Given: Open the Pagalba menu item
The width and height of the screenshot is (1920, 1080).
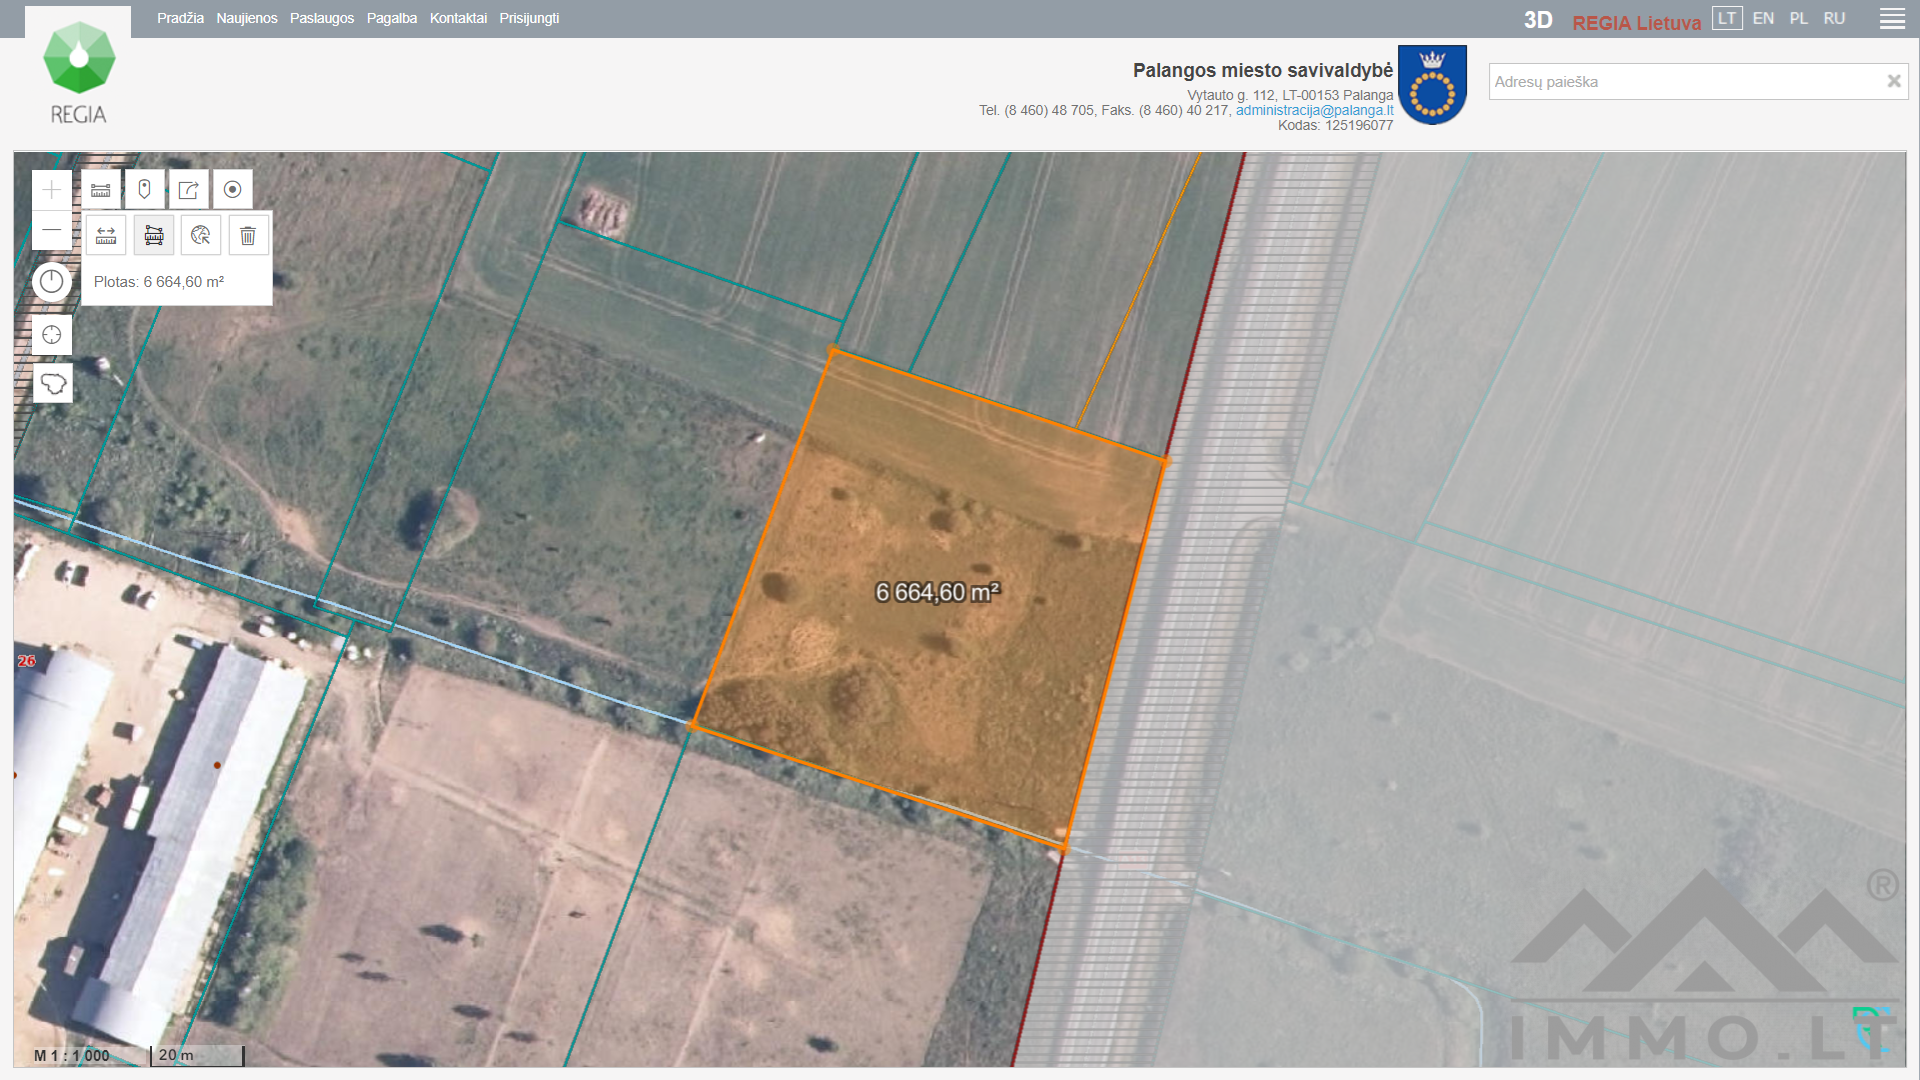Looking at the screenshot, I should 392,18.
